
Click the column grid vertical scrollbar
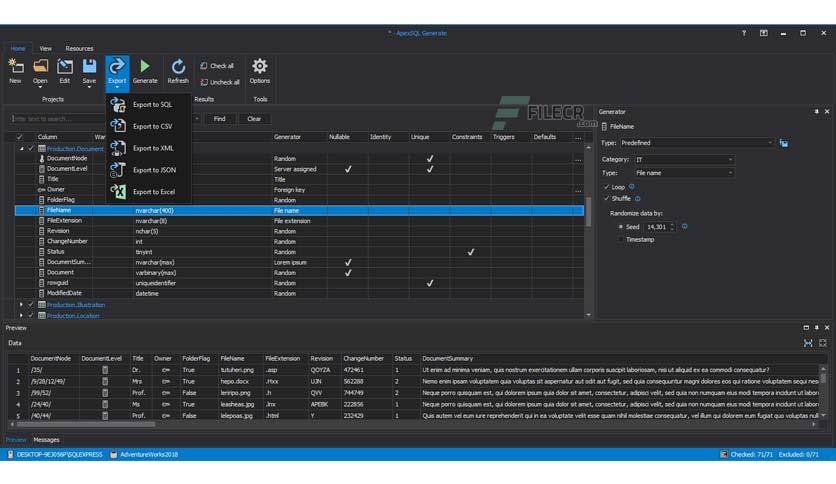pyautogui.click(x=588, y=212)
